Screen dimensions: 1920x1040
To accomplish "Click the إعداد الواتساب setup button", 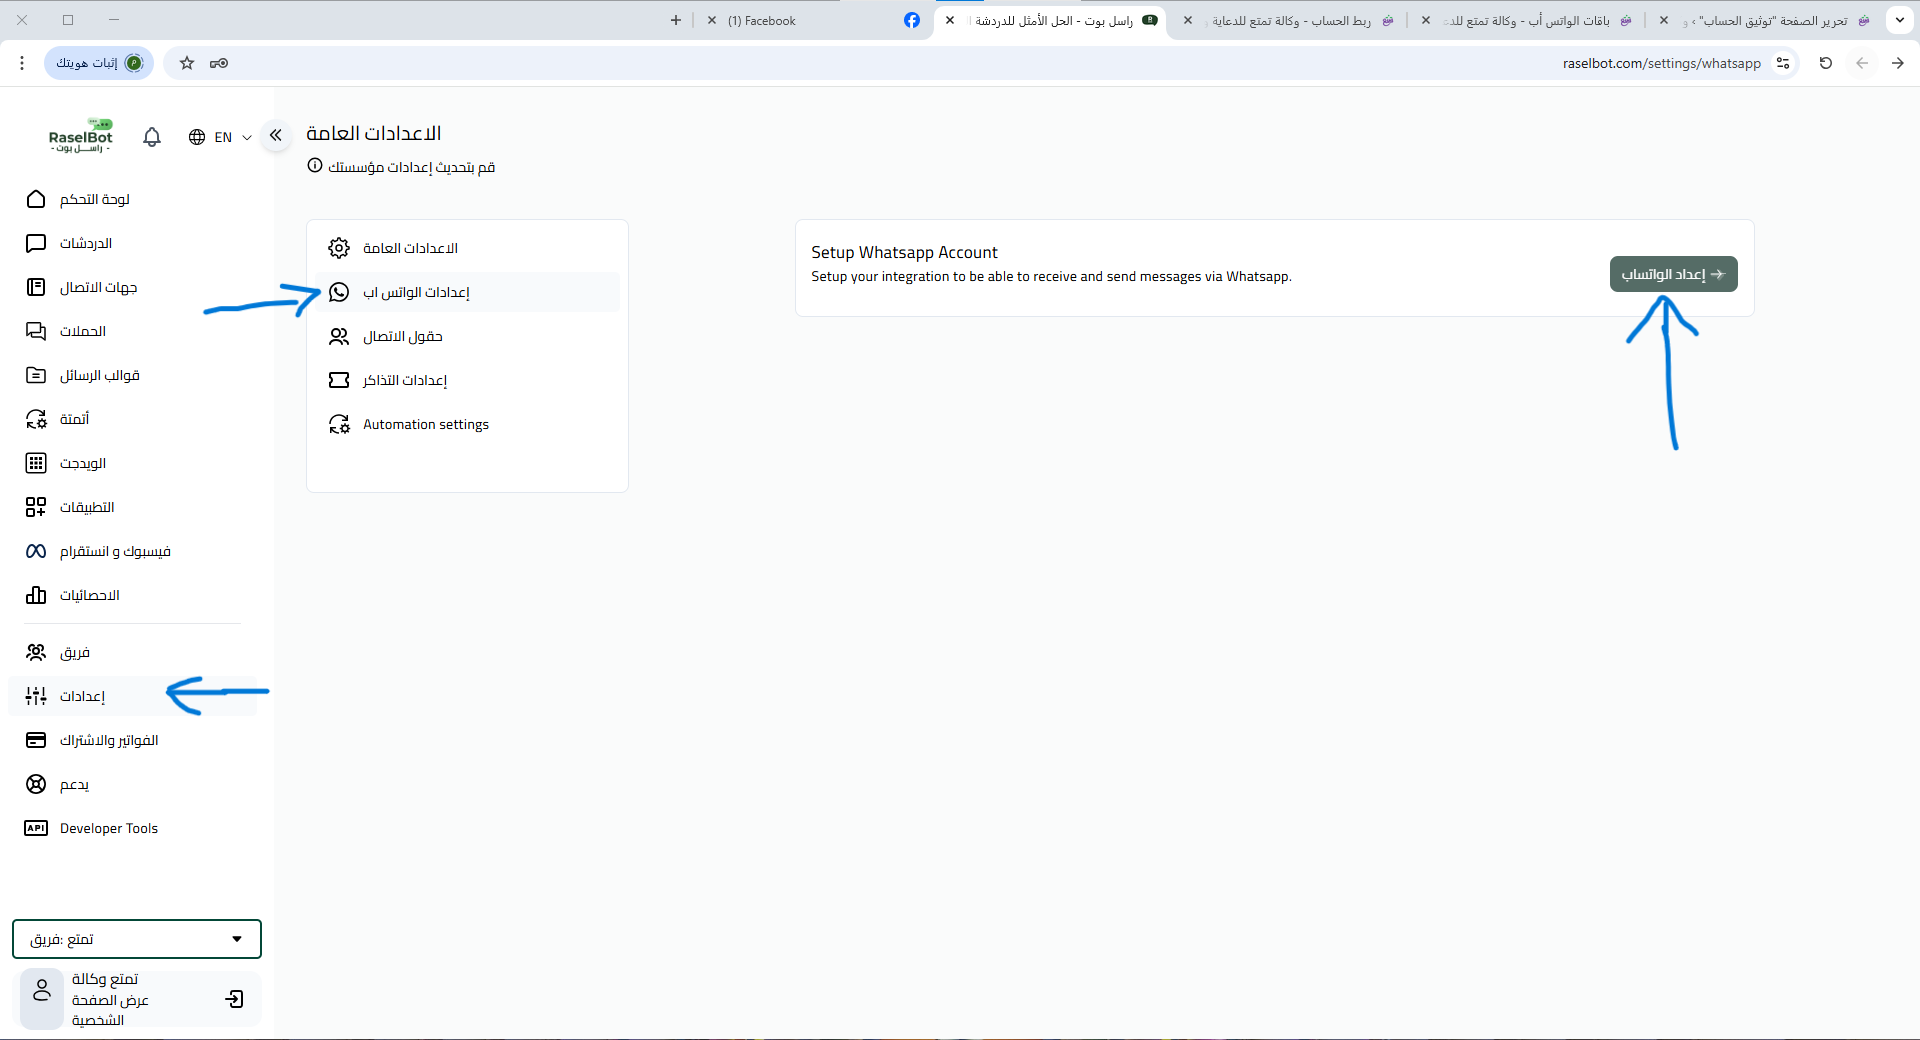I will pyautogui.click(x=1673, y=274).
